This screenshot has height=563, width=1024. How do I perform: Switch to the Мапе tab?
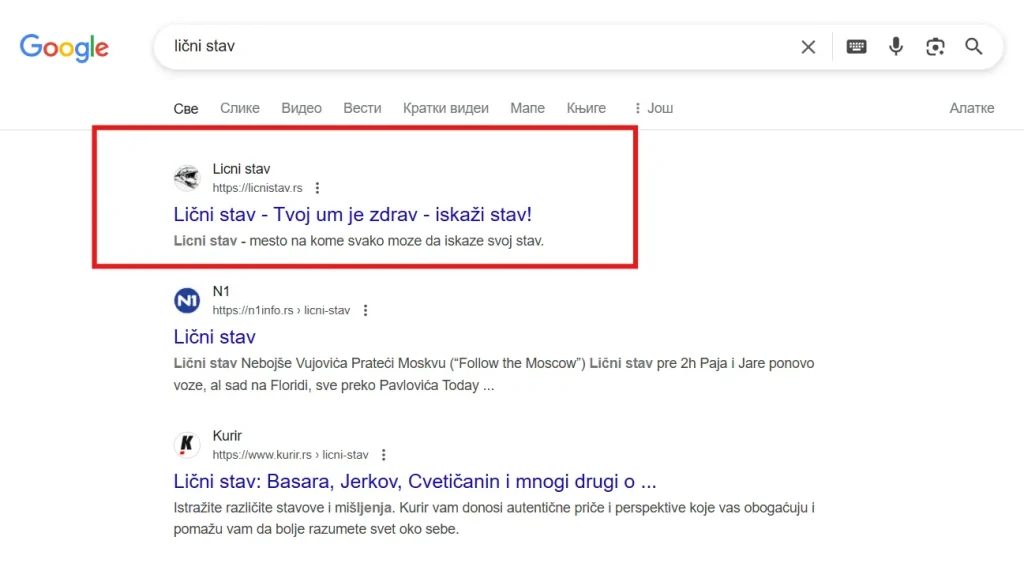click(x=527, y=108)
